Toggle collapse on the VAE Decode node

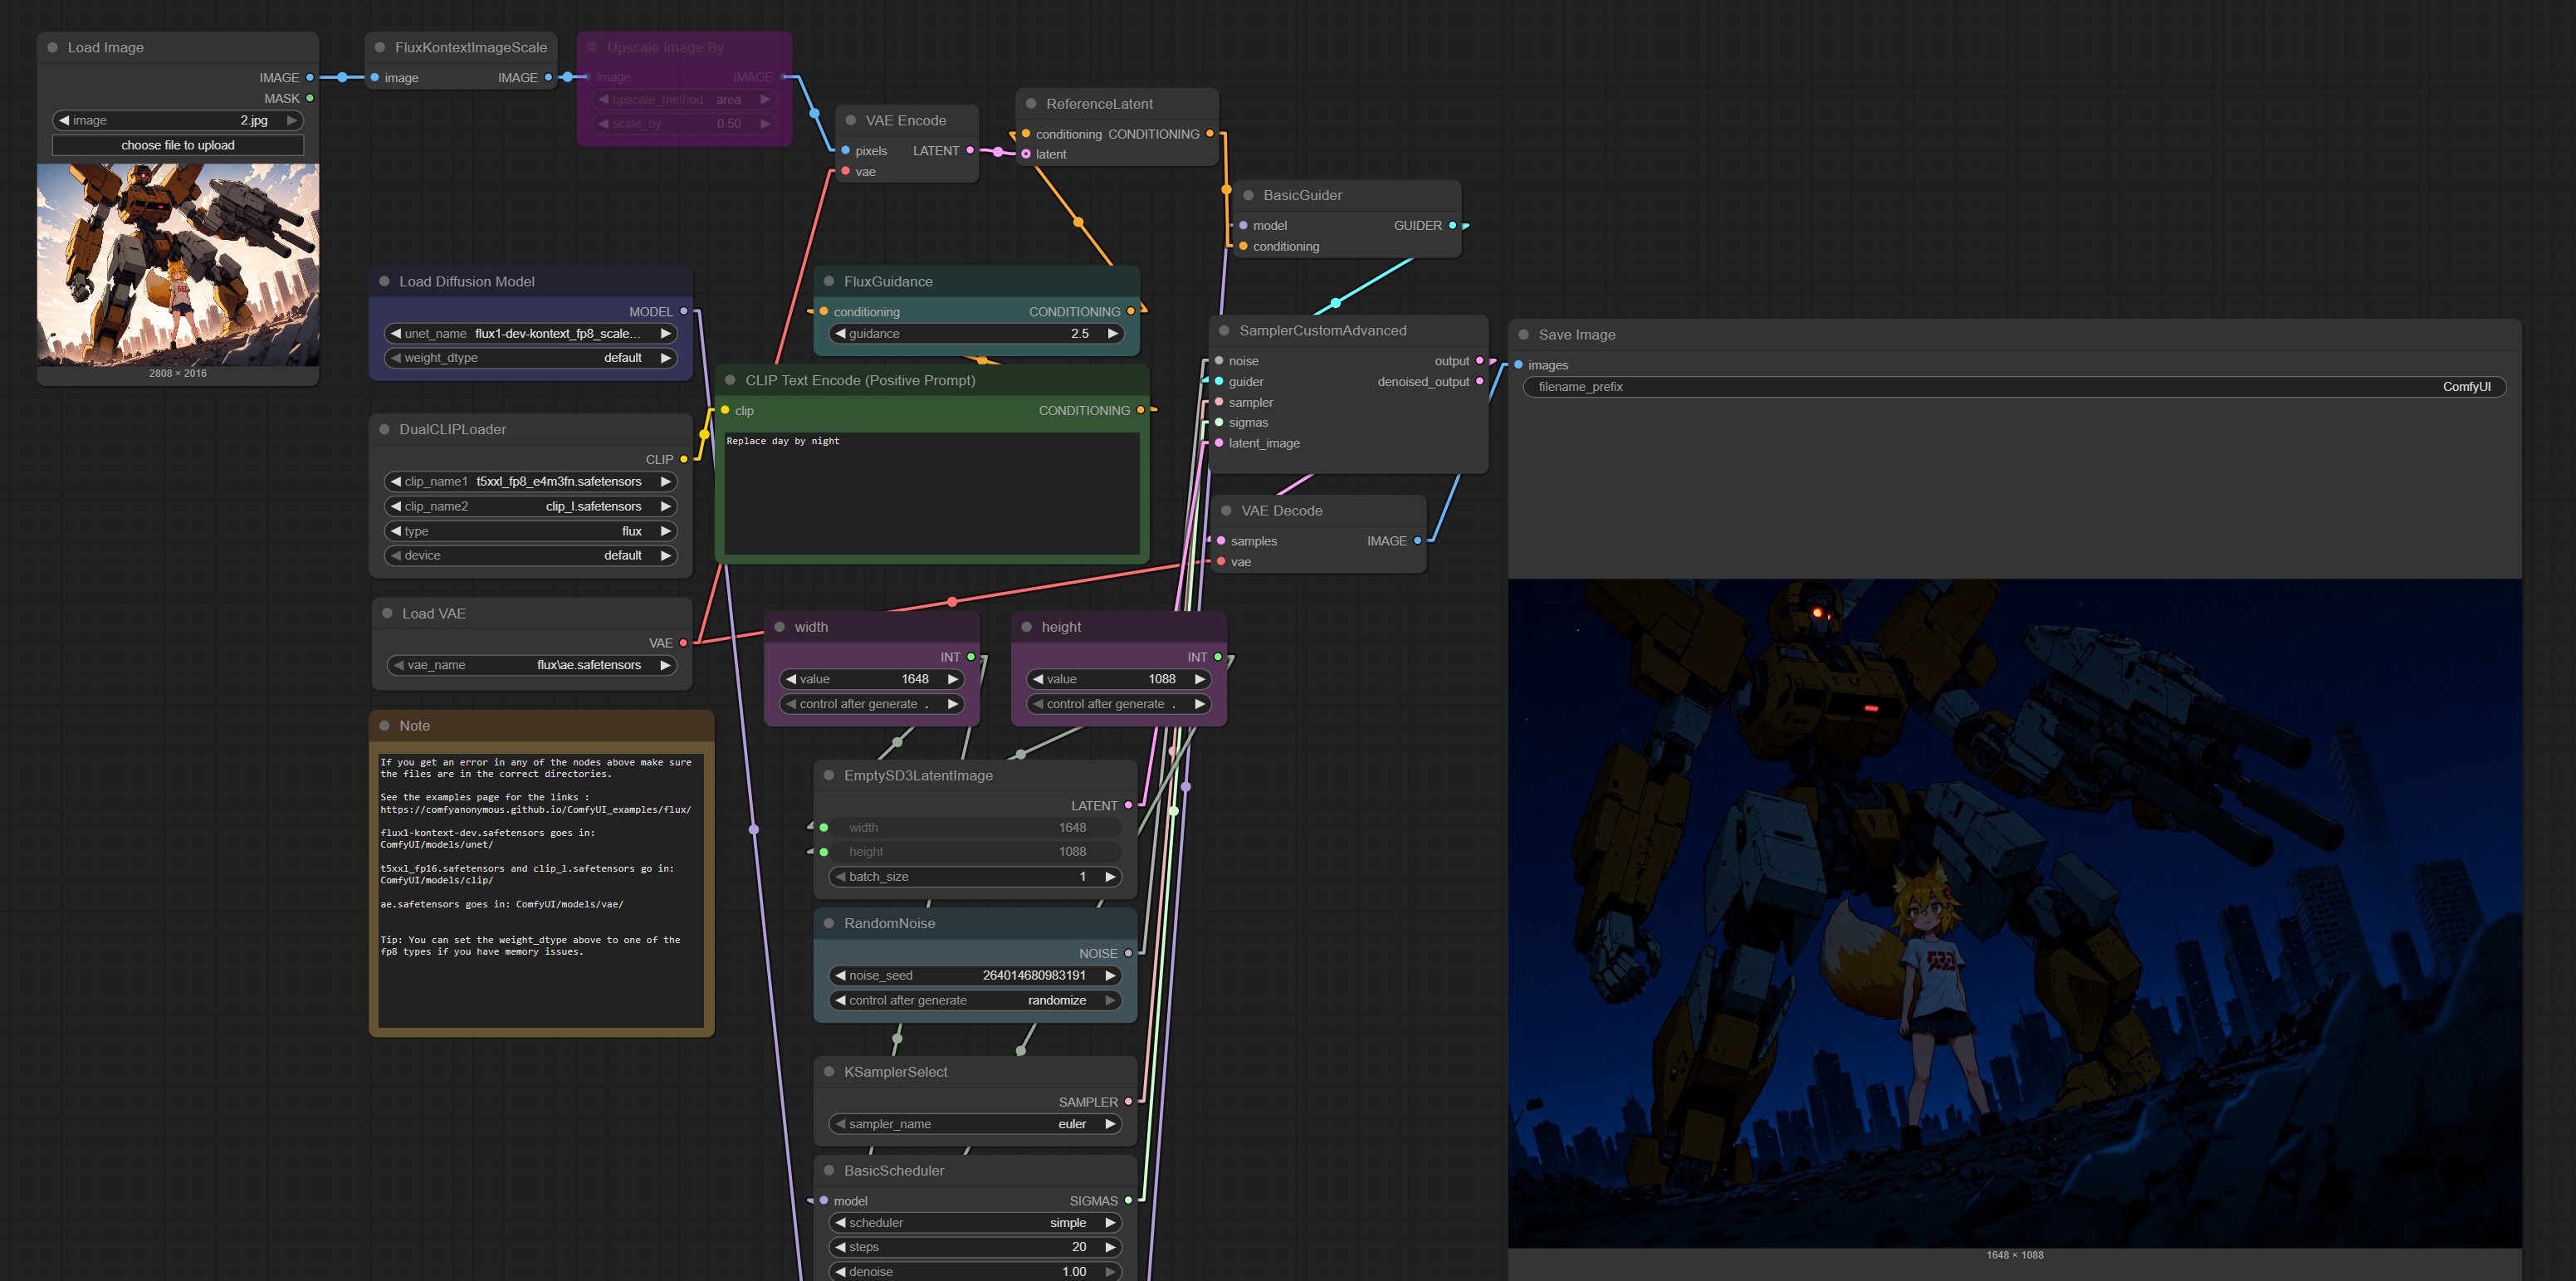(x=1225, y=510)
